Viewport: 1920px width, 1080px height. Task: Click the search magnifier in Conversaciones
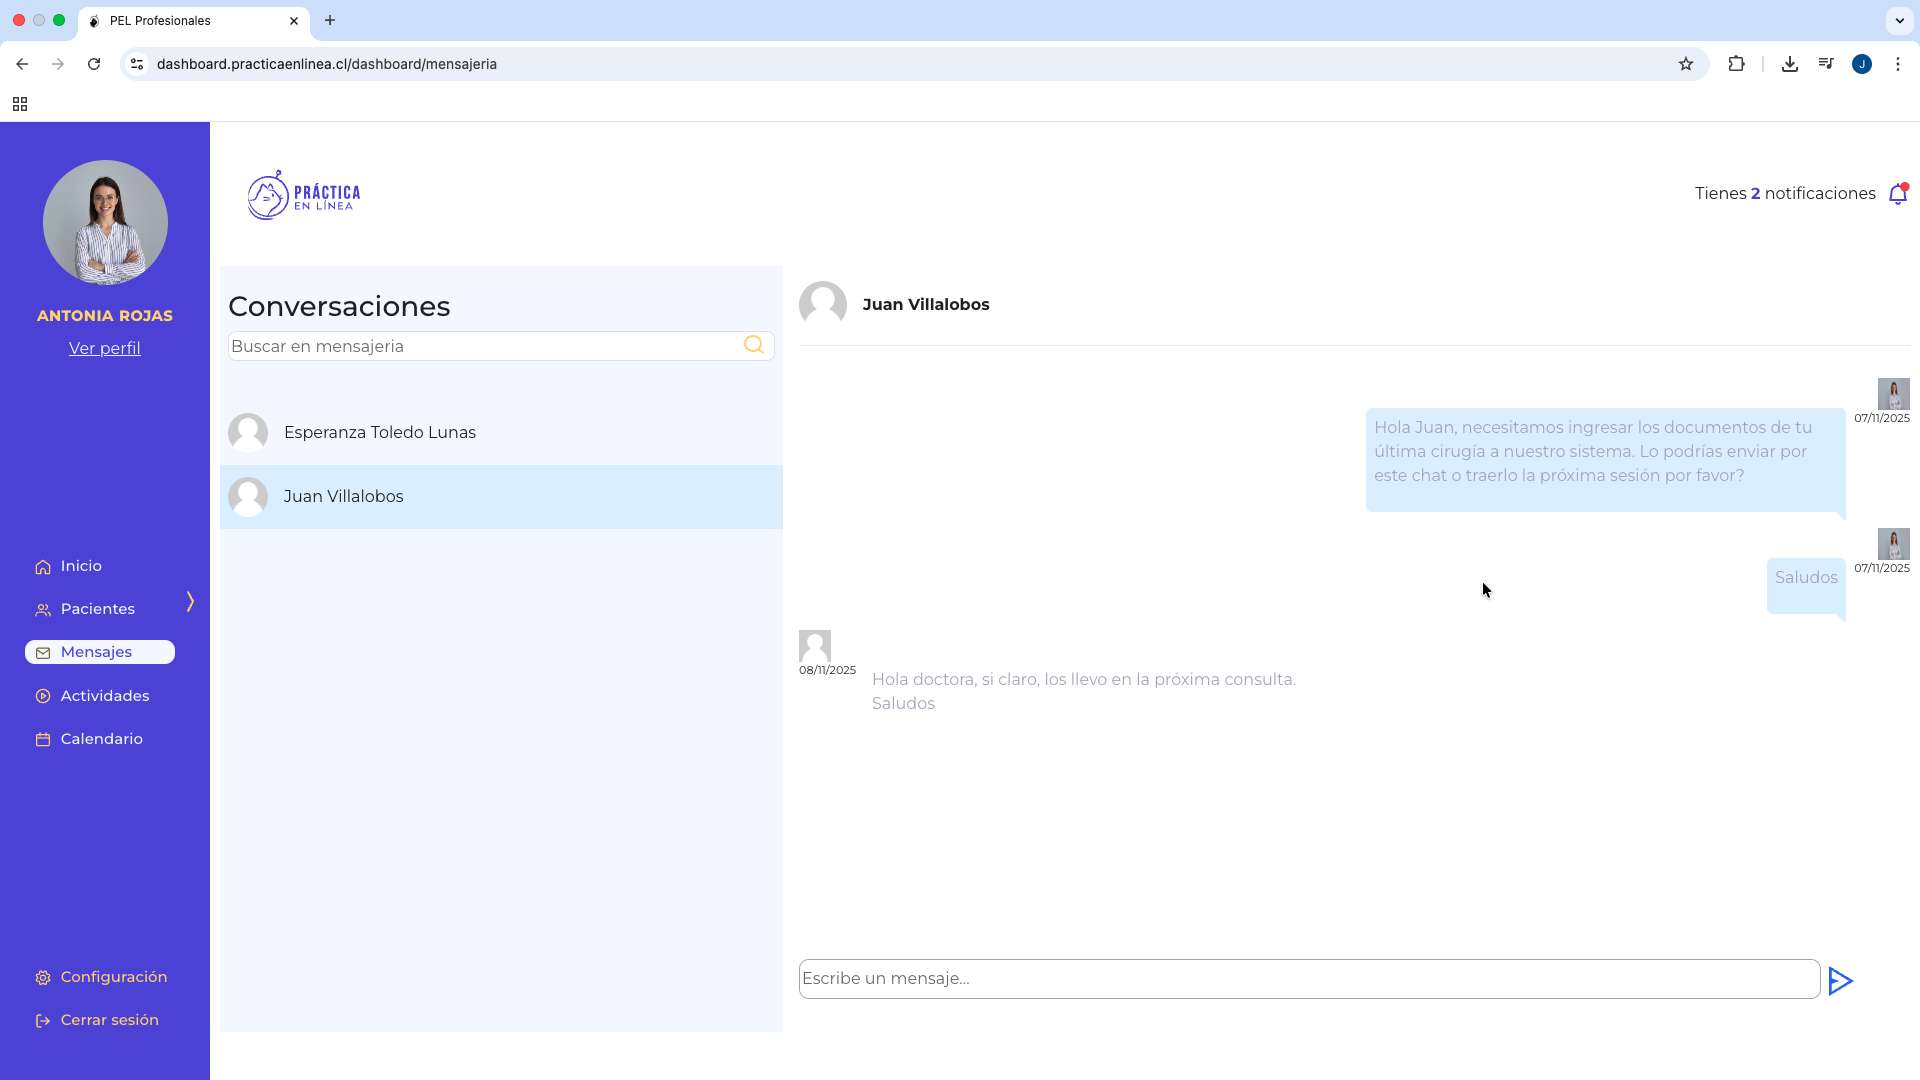click(x=754, y=345)
